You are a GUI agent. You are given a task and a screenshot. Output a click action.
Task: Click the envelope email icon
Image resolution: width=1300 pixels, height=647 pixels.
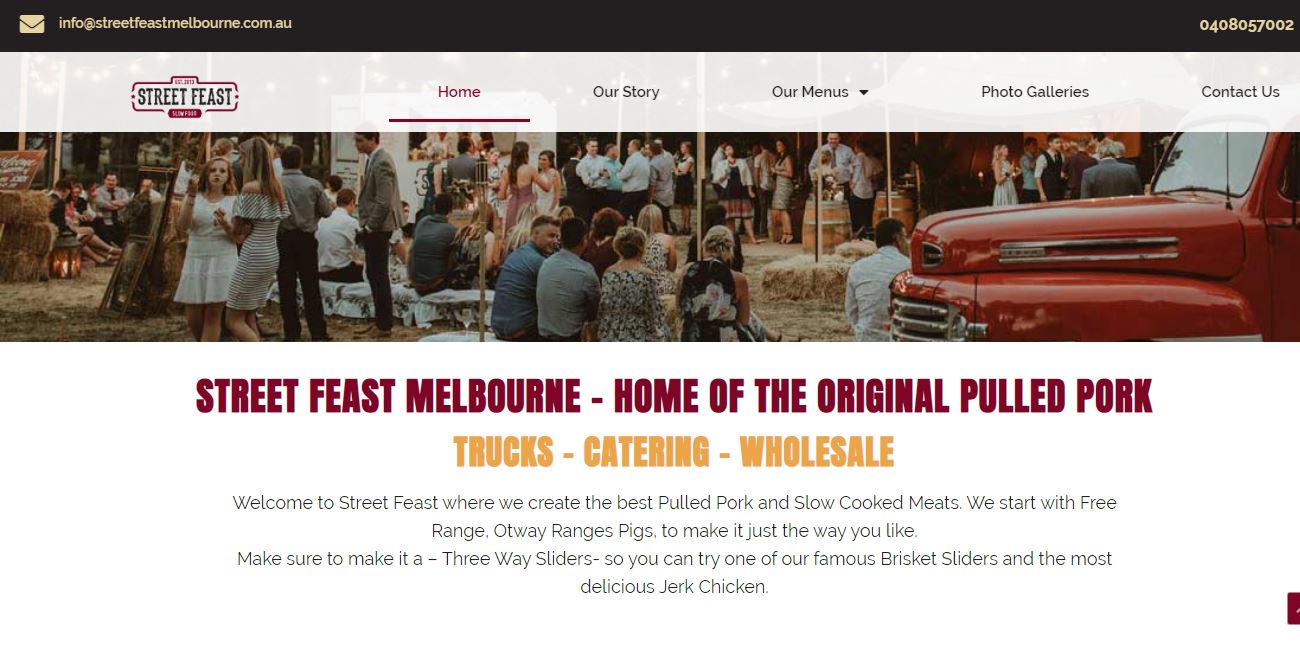32,24
